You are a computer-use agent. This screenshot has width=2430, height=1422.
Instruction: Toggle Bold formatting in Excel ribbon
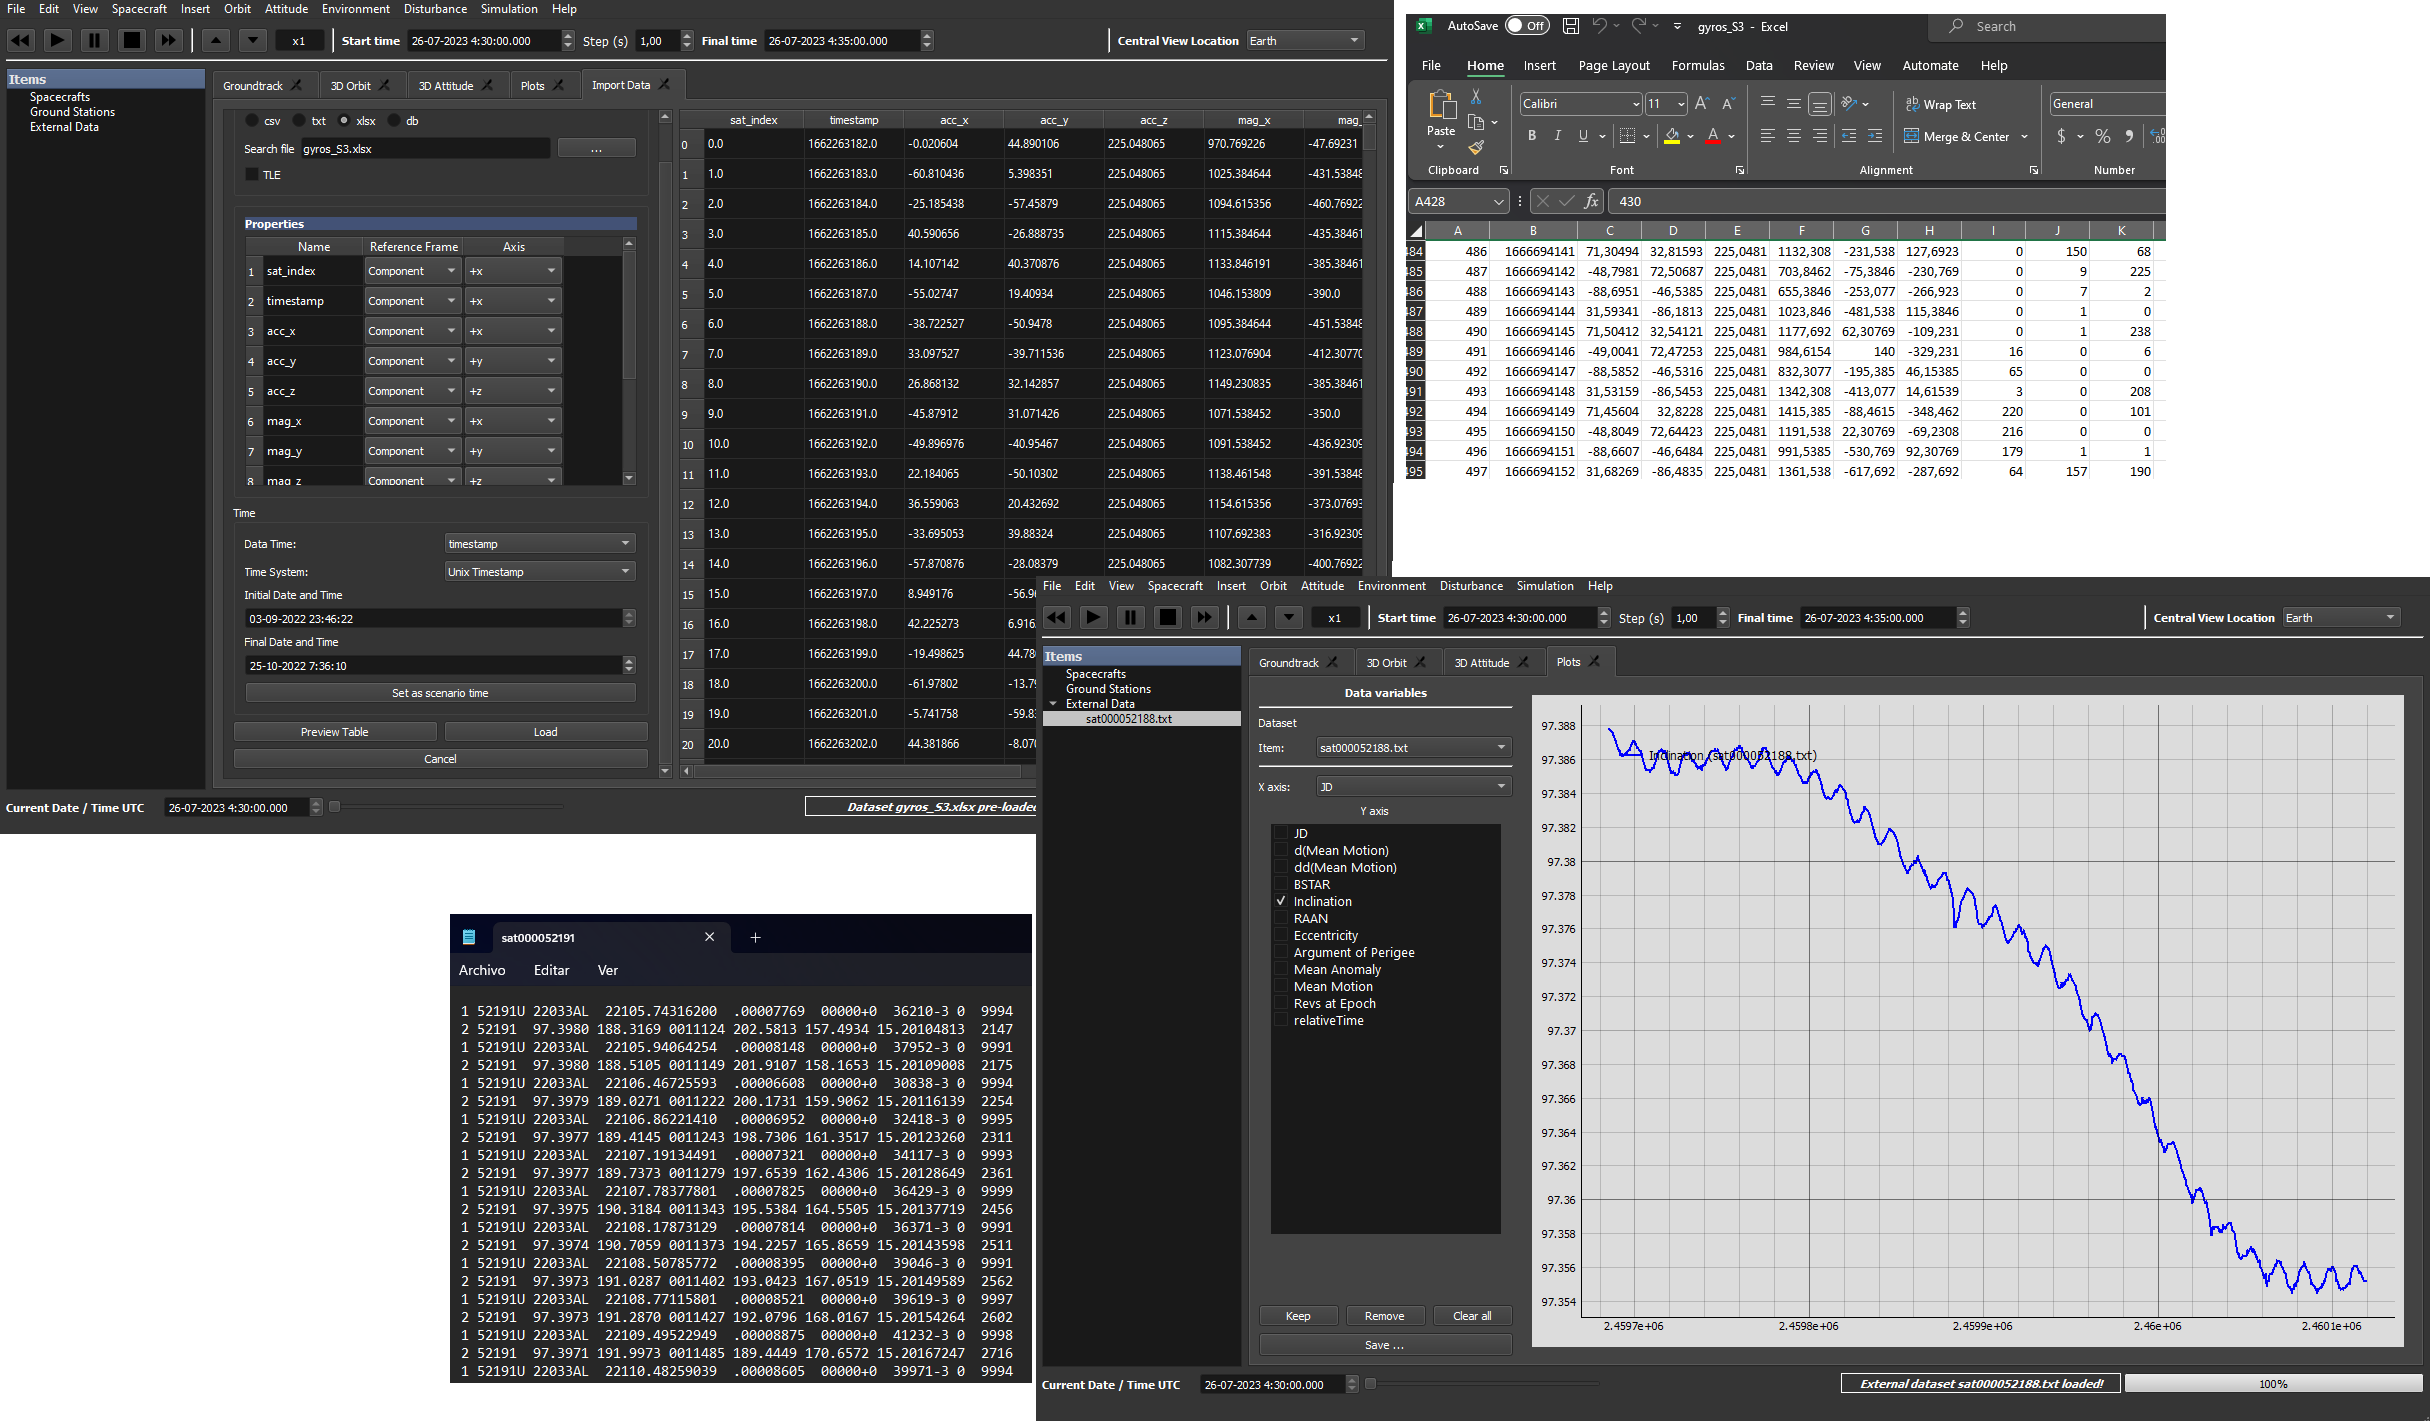pyautogui.click(x=1531, y=136)
